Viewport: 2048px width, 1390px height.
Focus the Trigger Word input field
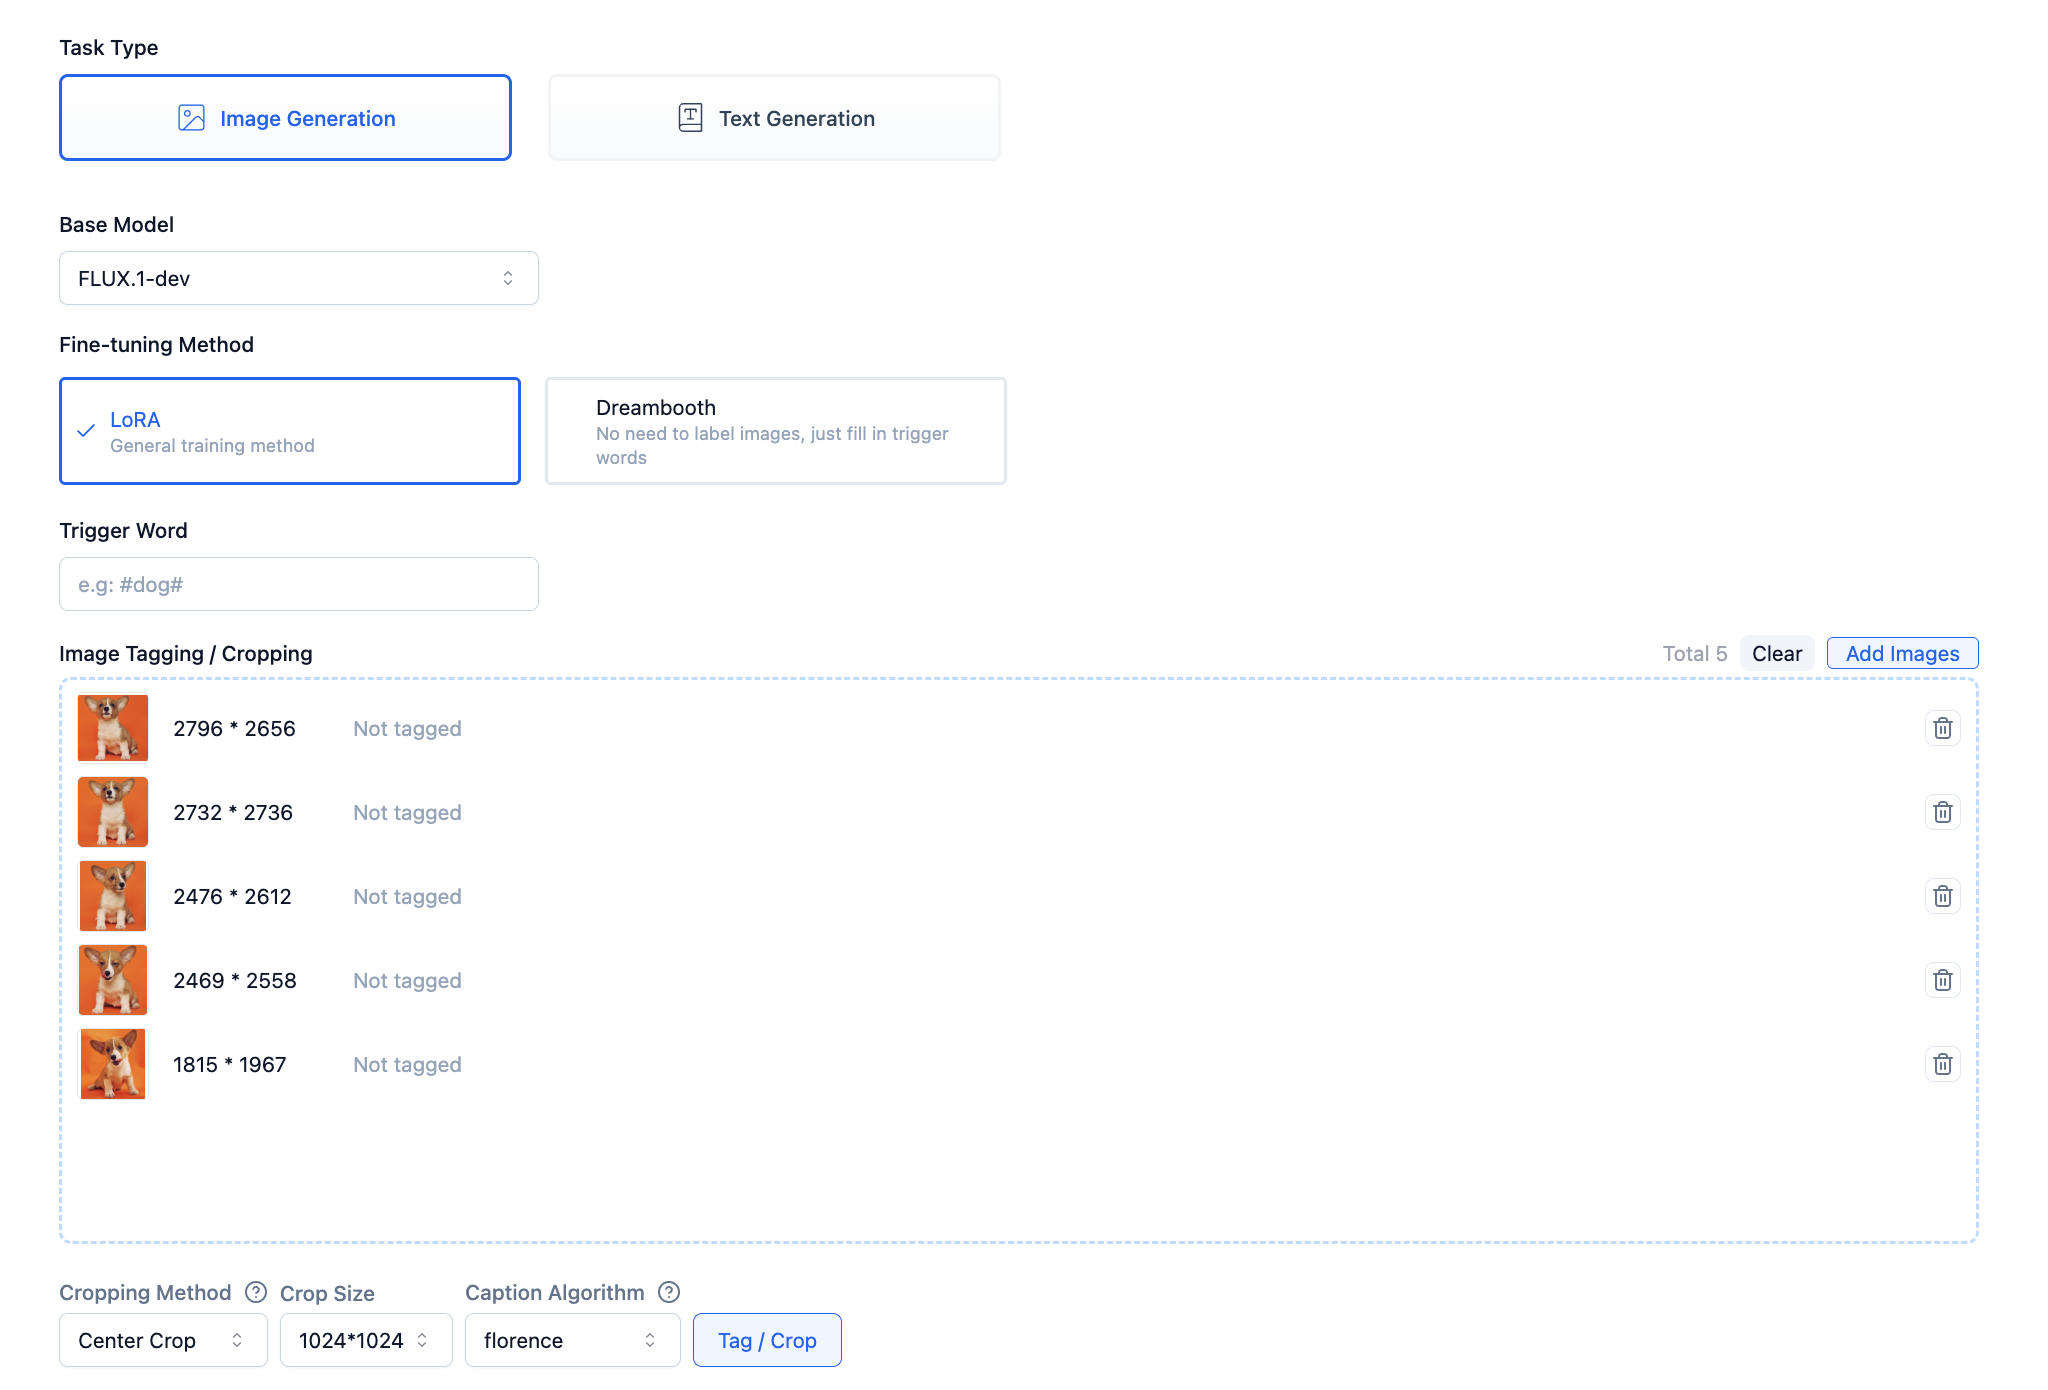pos(298,584)
